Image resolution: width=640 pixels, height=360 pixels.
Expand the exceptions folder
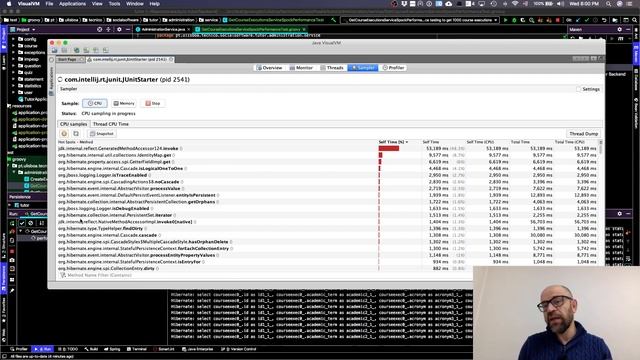(13, 52)
